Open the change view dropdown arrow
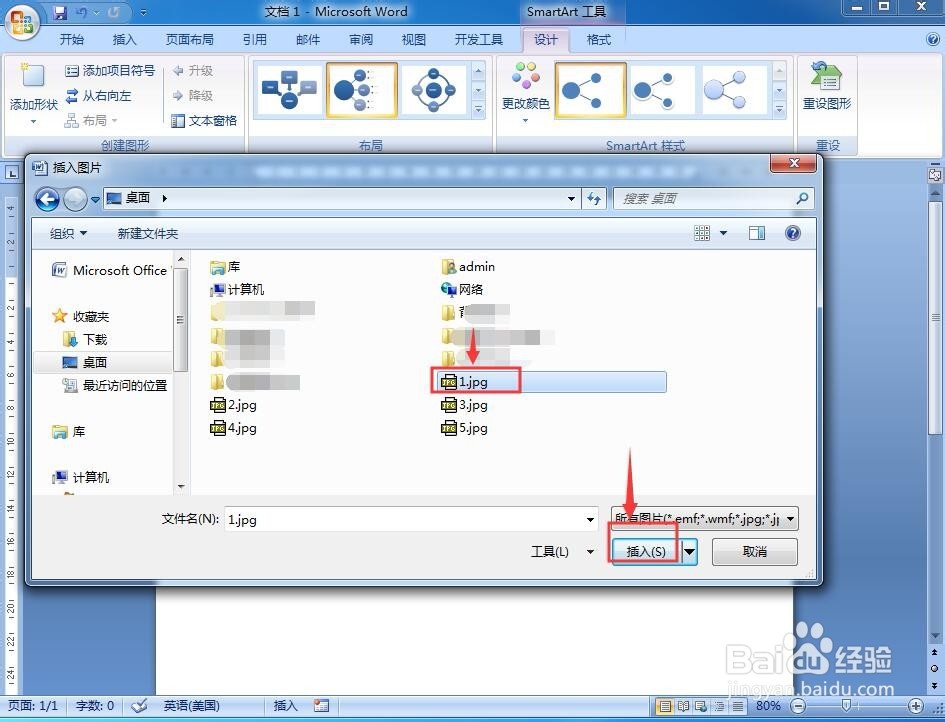 point(724,233)
